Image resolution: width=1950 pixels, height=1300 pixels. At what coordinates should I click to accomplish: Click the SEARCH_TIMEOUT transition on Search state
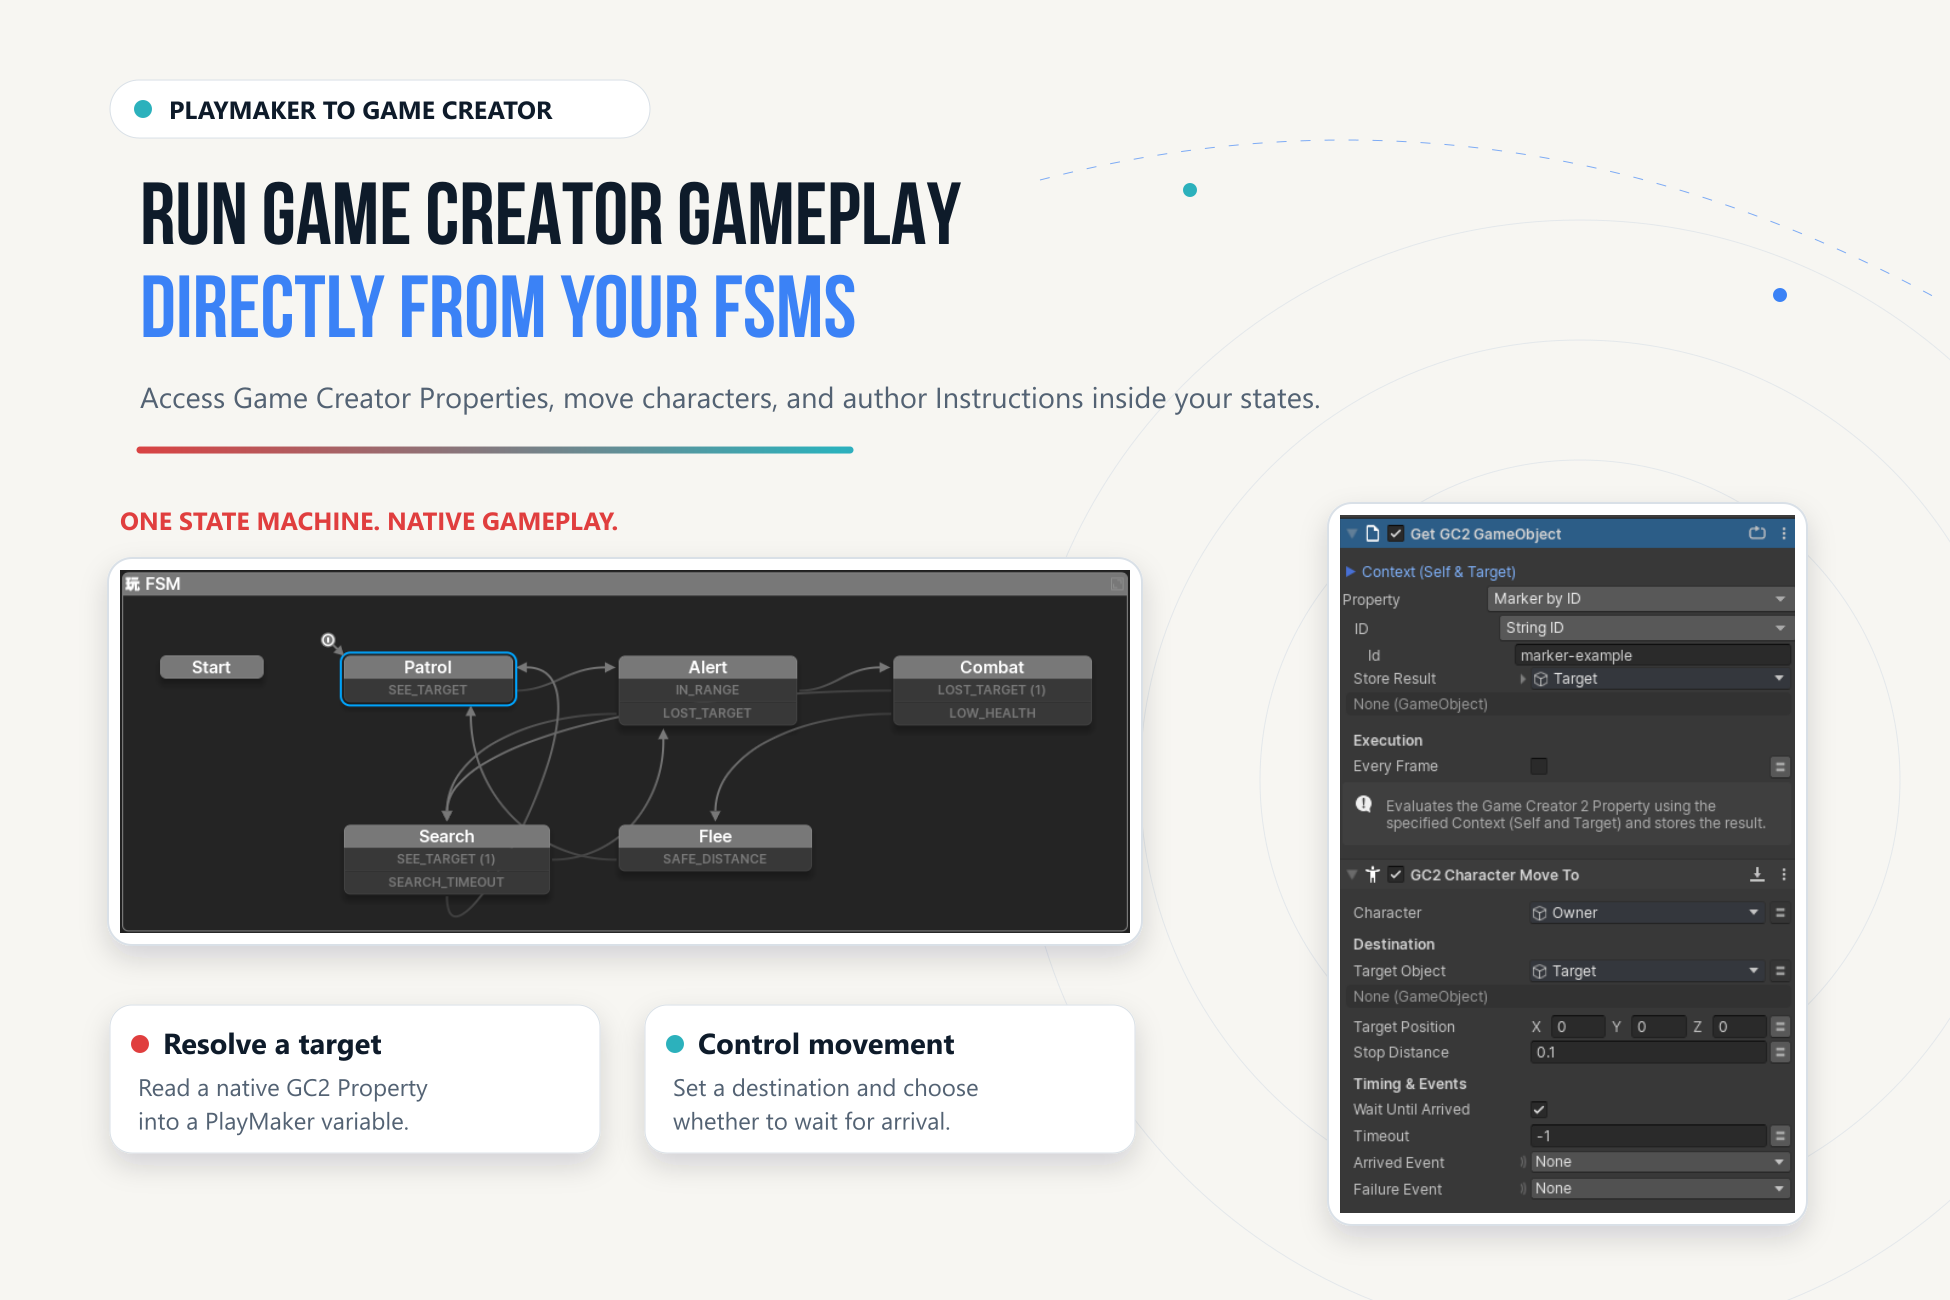click(446, 882)
